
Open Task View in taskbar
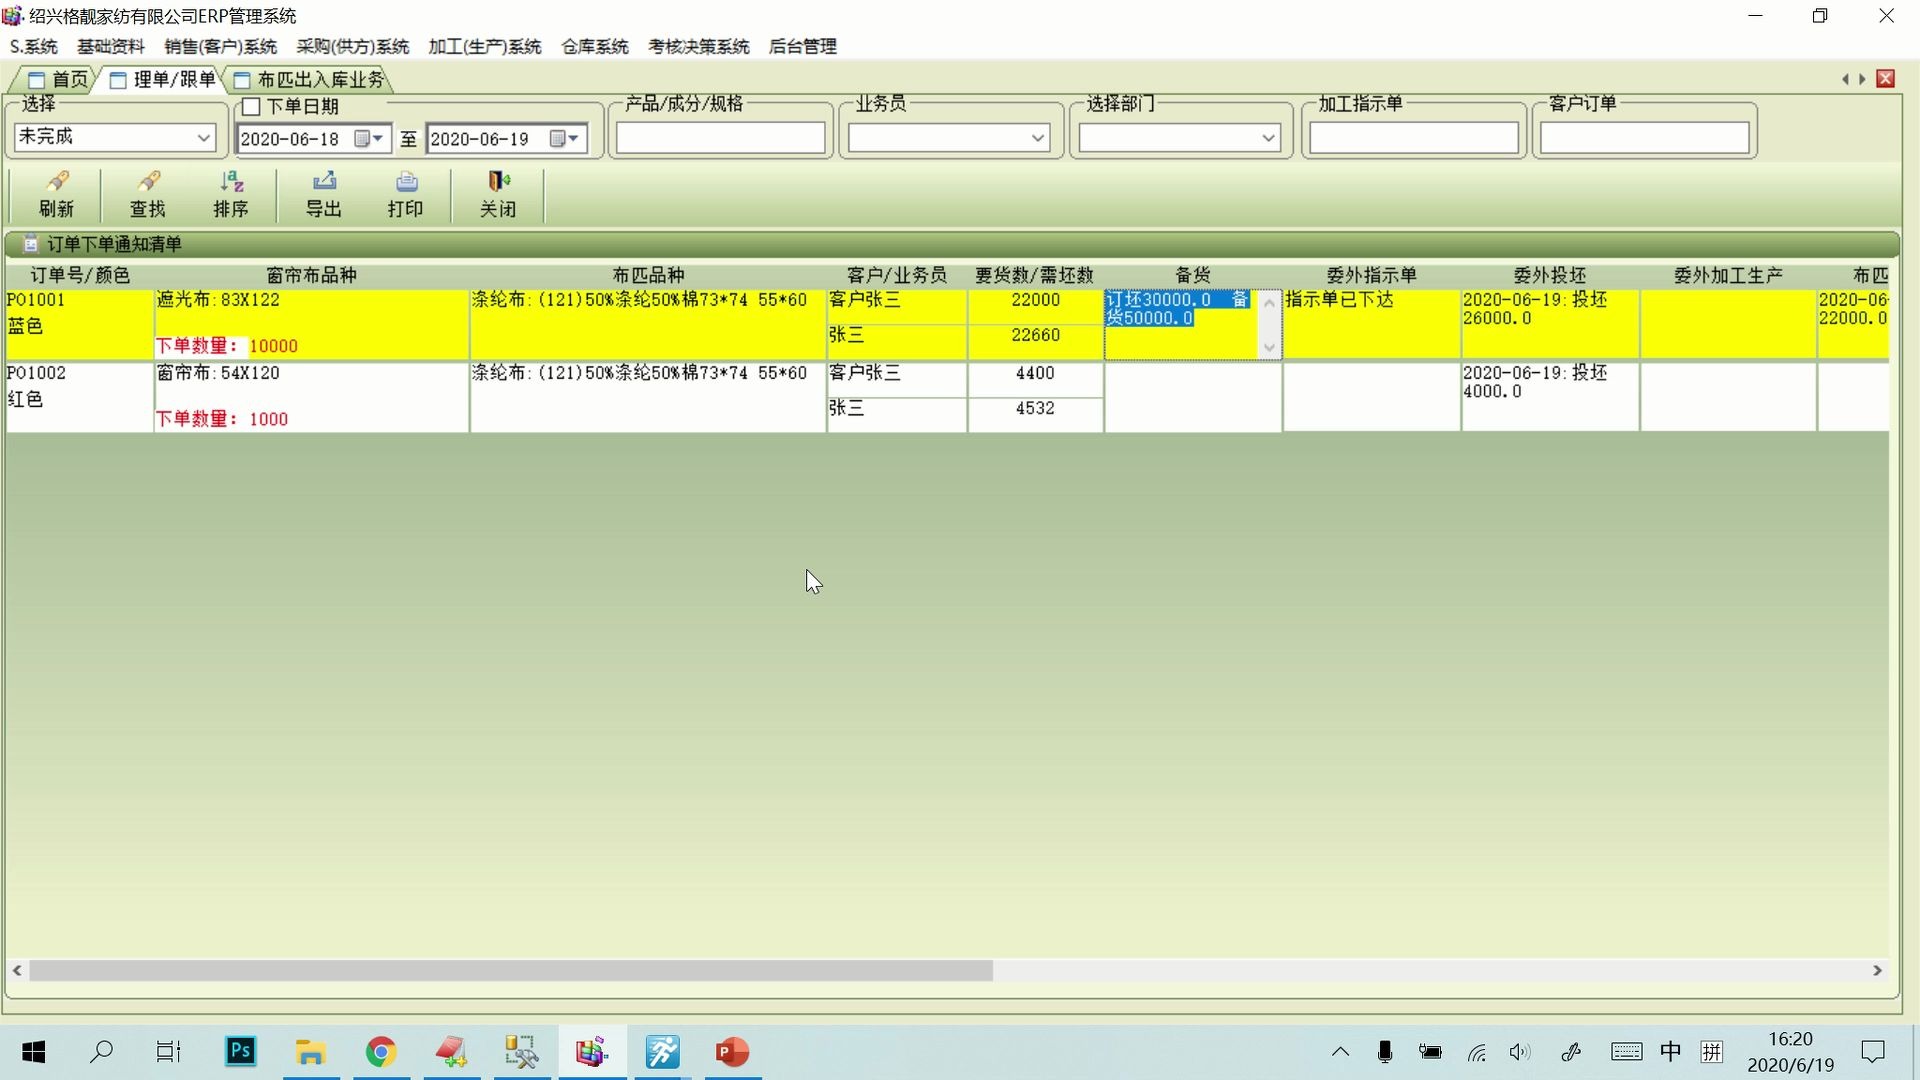pos(168,1052)
